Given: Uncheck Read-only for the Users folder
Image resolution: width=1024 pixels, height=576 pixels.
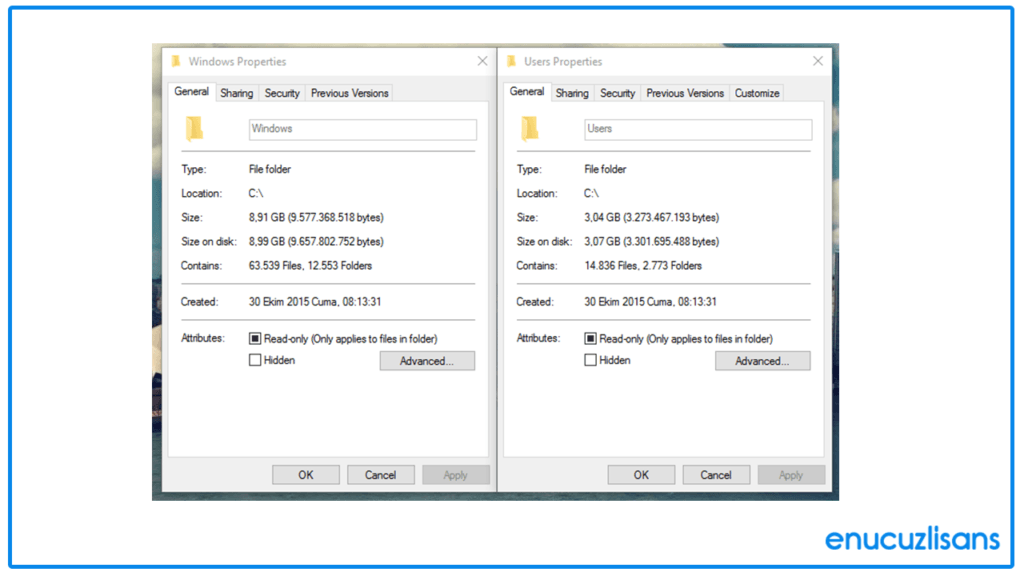Looking at the screenshot, I should [590, 338].
